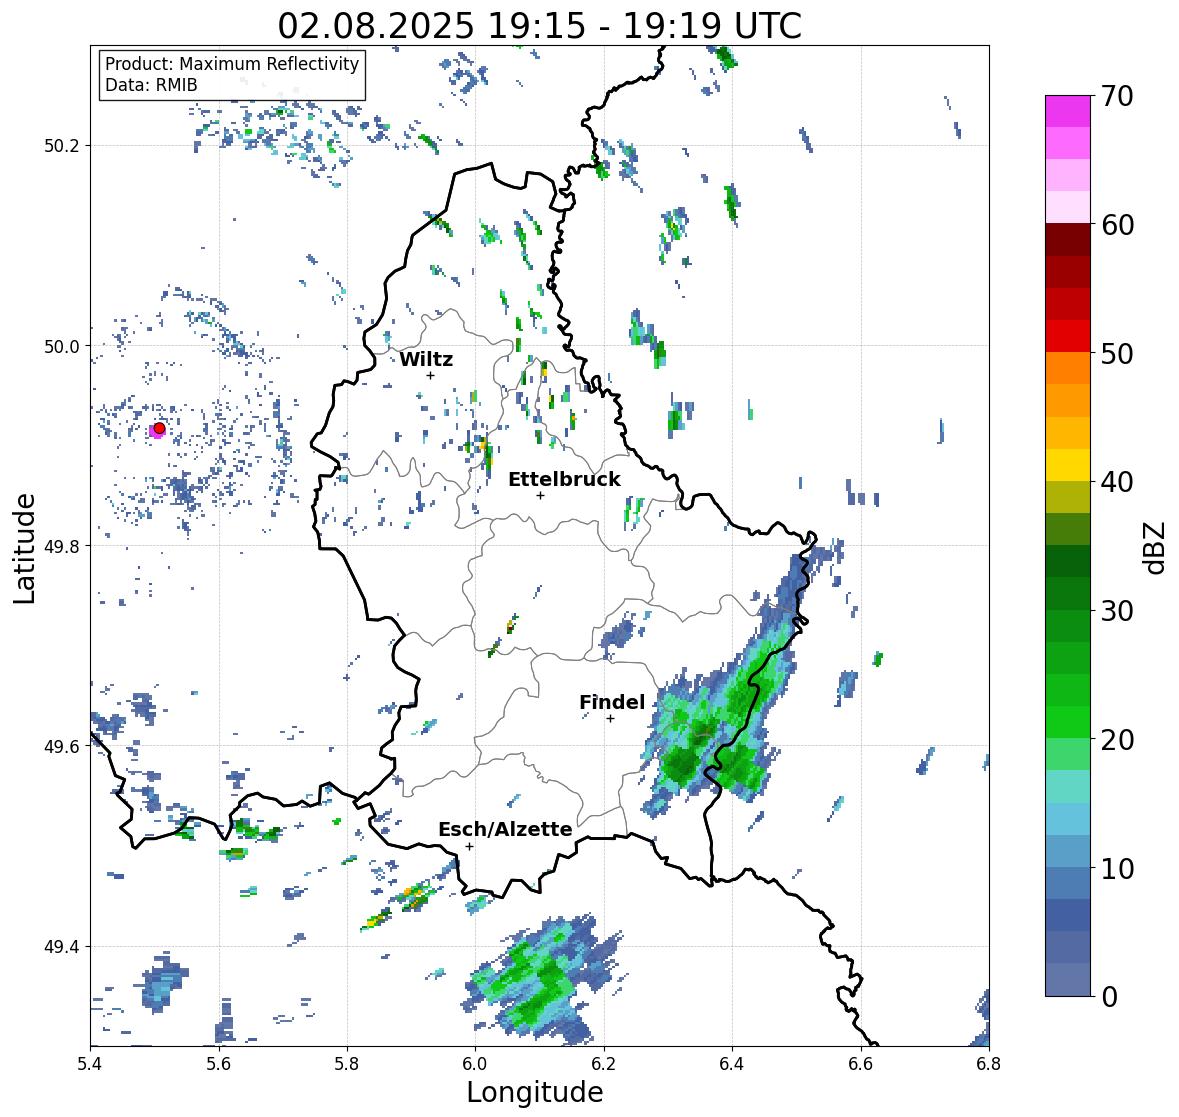The width and height of the screenshot is (1179, 1117).
Task: Click latitude tick label 50.2
Action: pos(63,145)
